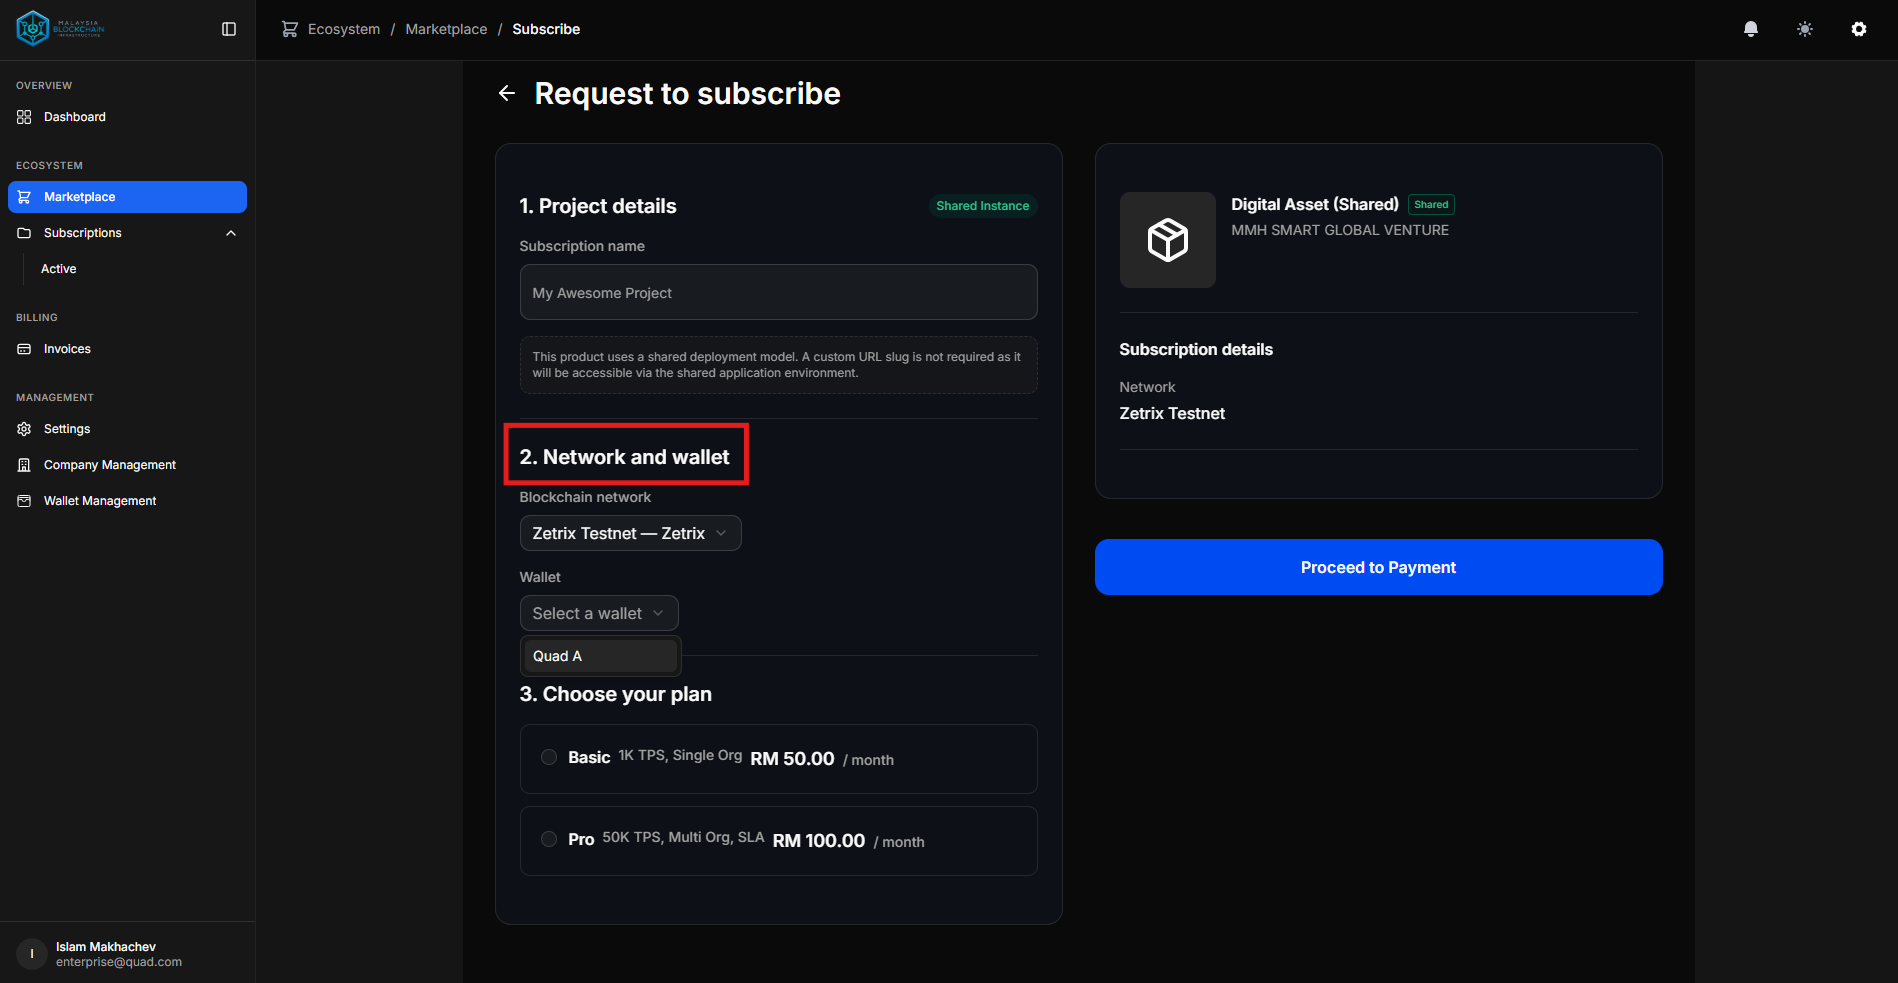Click the Proceed to Payment button
Image resolution: width=1898 pixels, height=983 pixels.
pos(1378,567)
